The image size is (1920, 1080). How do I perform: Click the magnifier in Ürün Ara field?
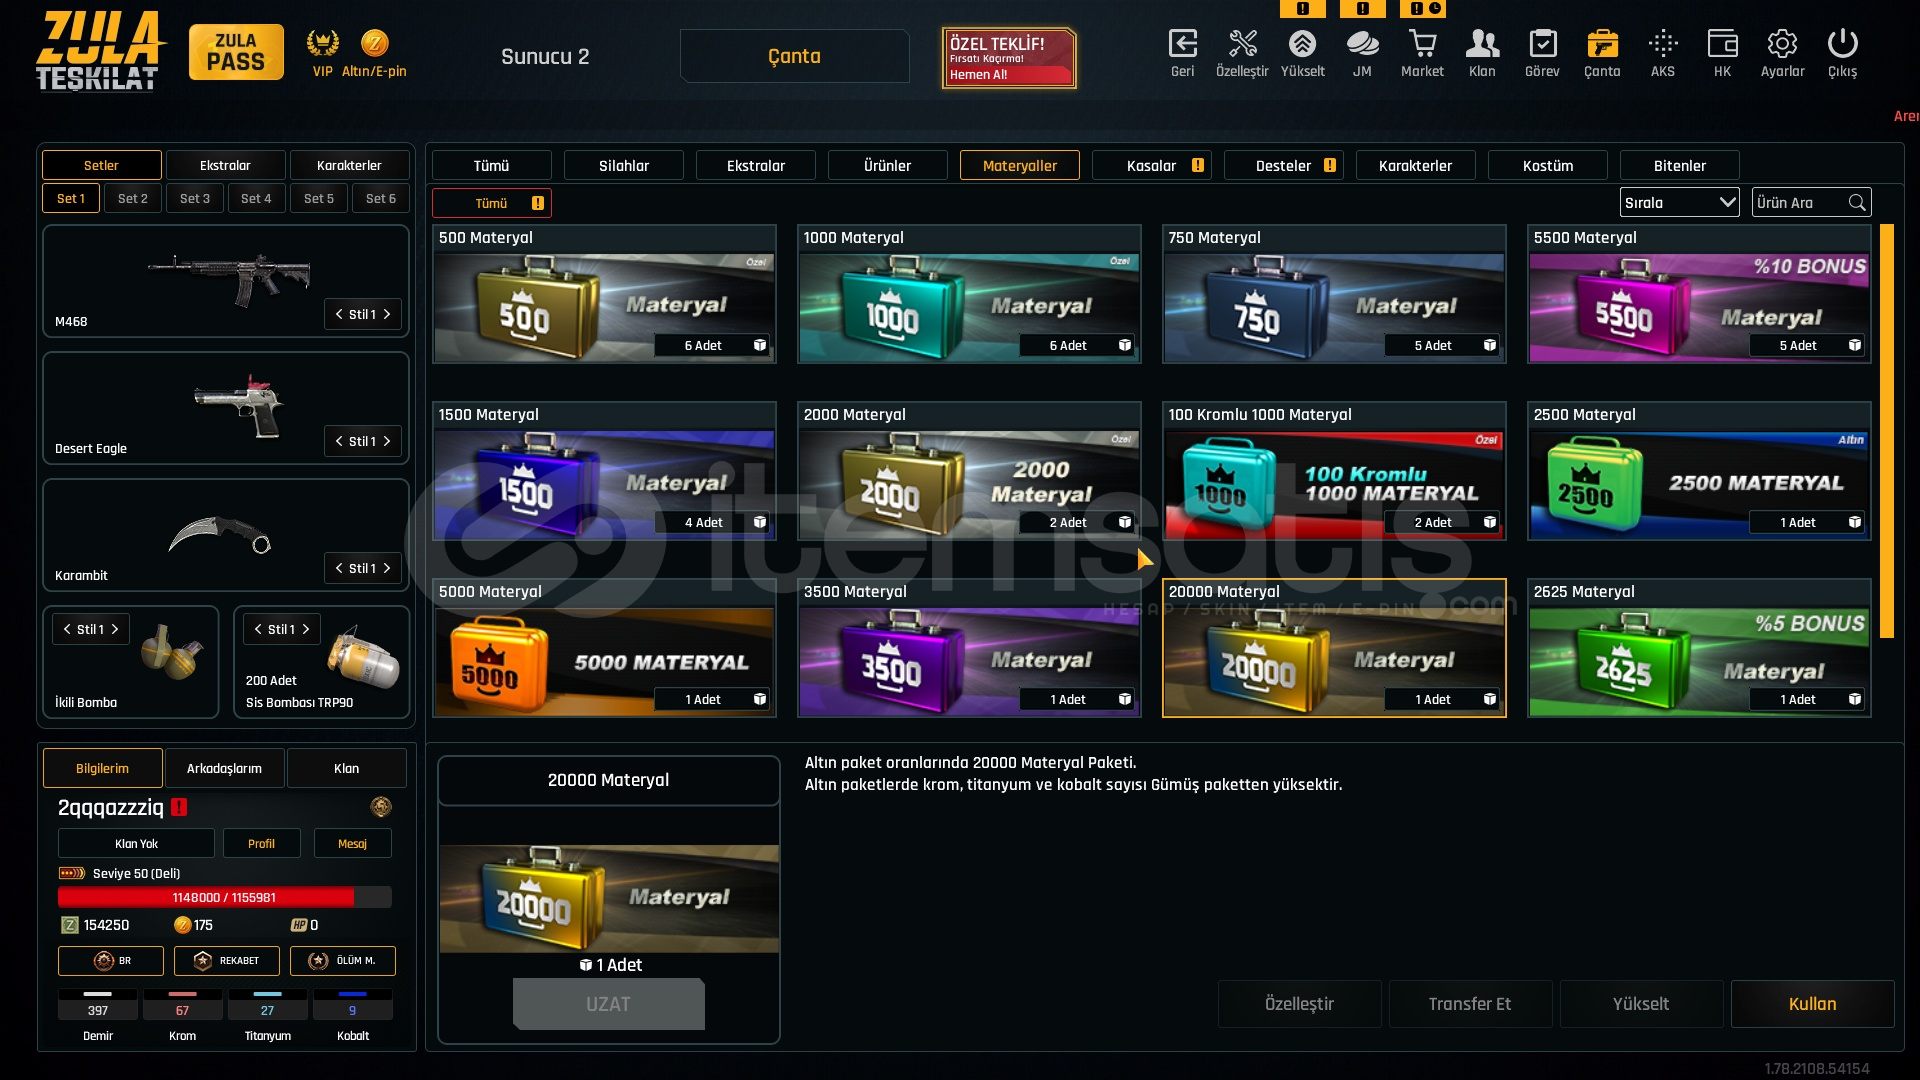1857,203
